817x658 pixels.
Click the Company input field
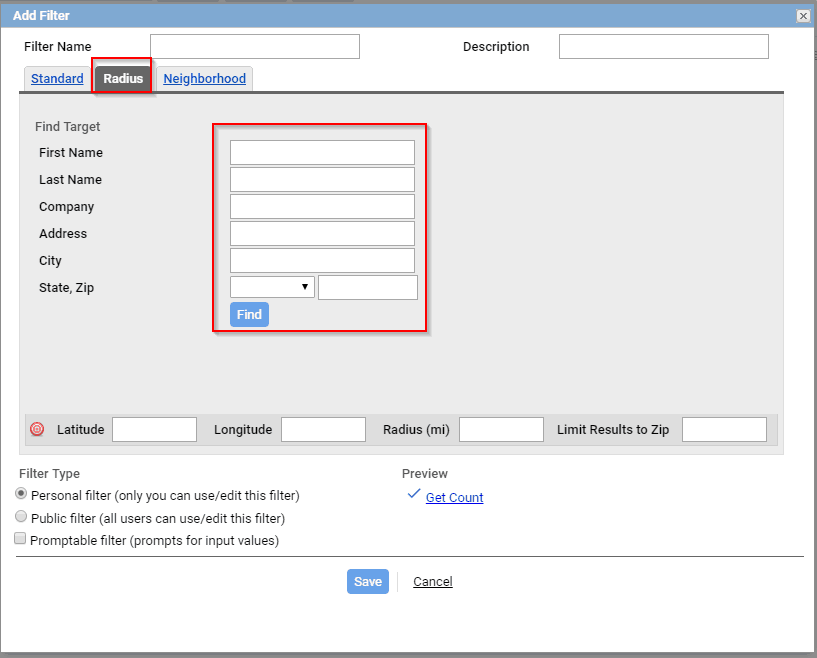click(x=322, y=206)
